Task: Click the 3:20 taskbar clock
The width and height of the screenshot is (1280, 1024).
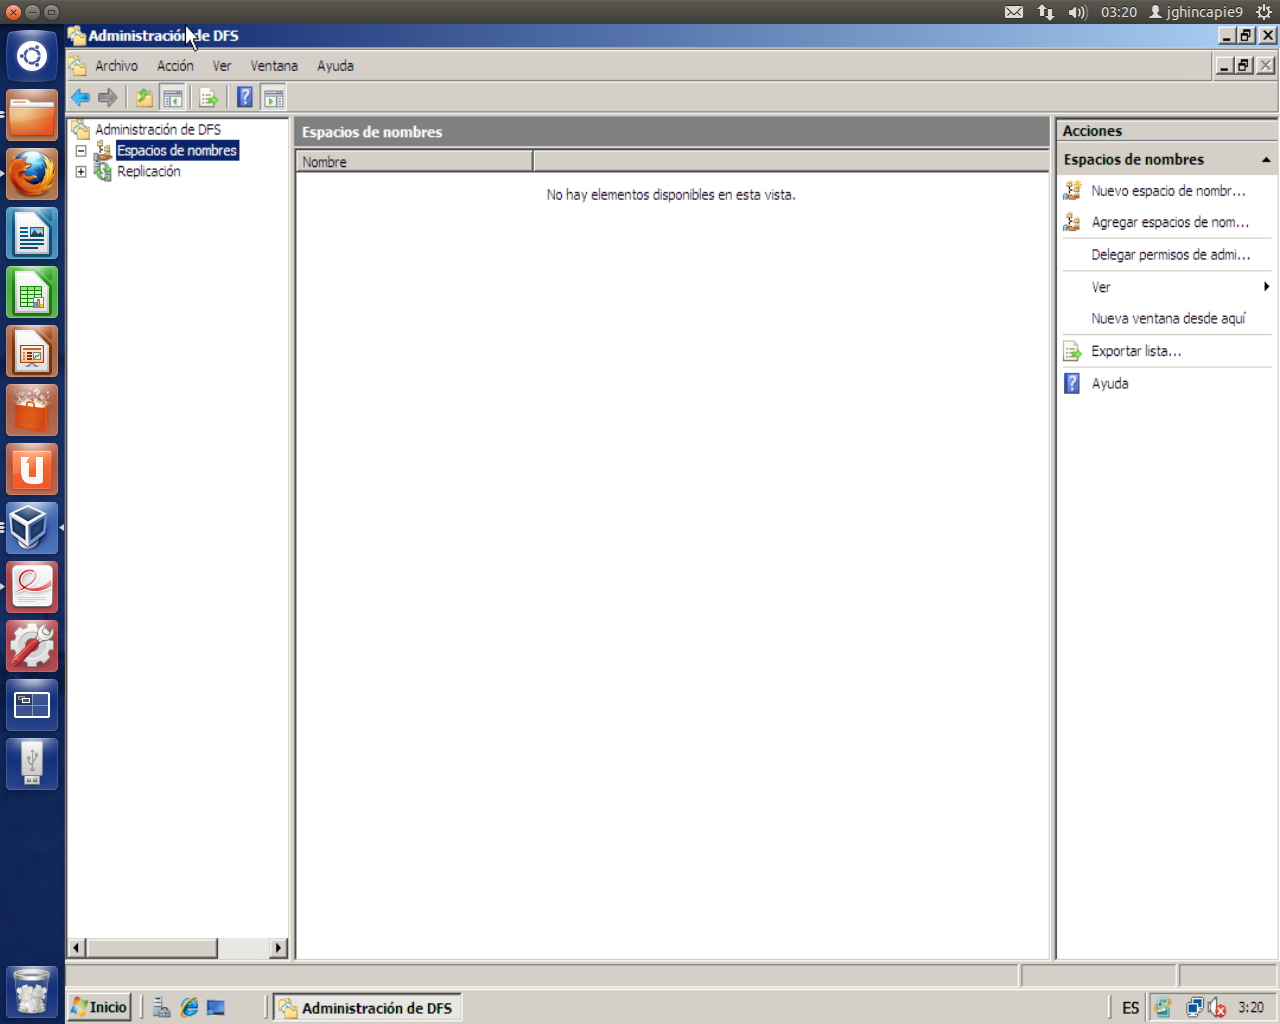Action: click(x=1251, y=1008)
